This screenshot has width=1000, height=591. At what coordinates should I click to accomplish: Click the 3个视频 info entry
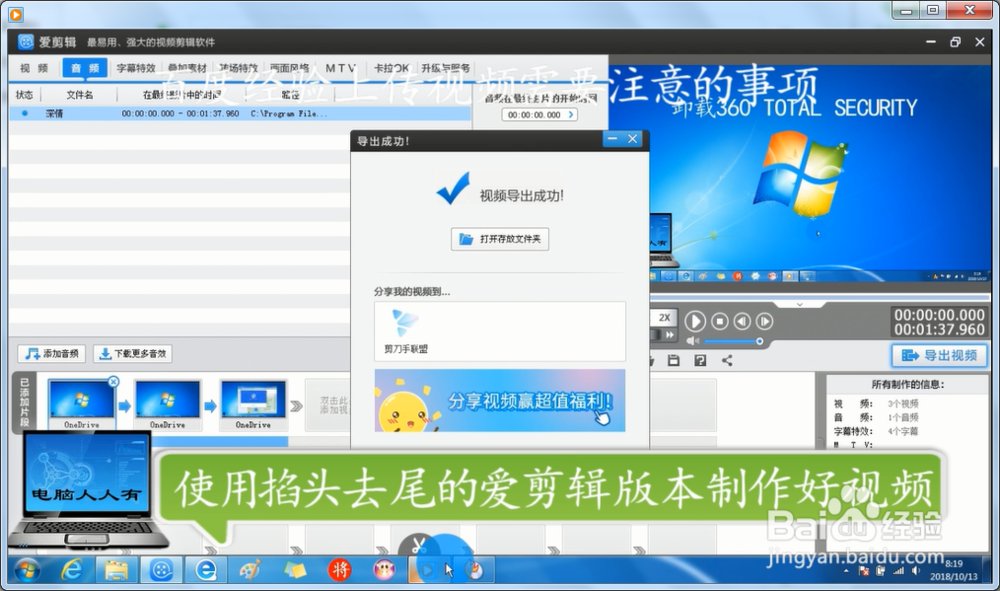[x=903, y=404]
